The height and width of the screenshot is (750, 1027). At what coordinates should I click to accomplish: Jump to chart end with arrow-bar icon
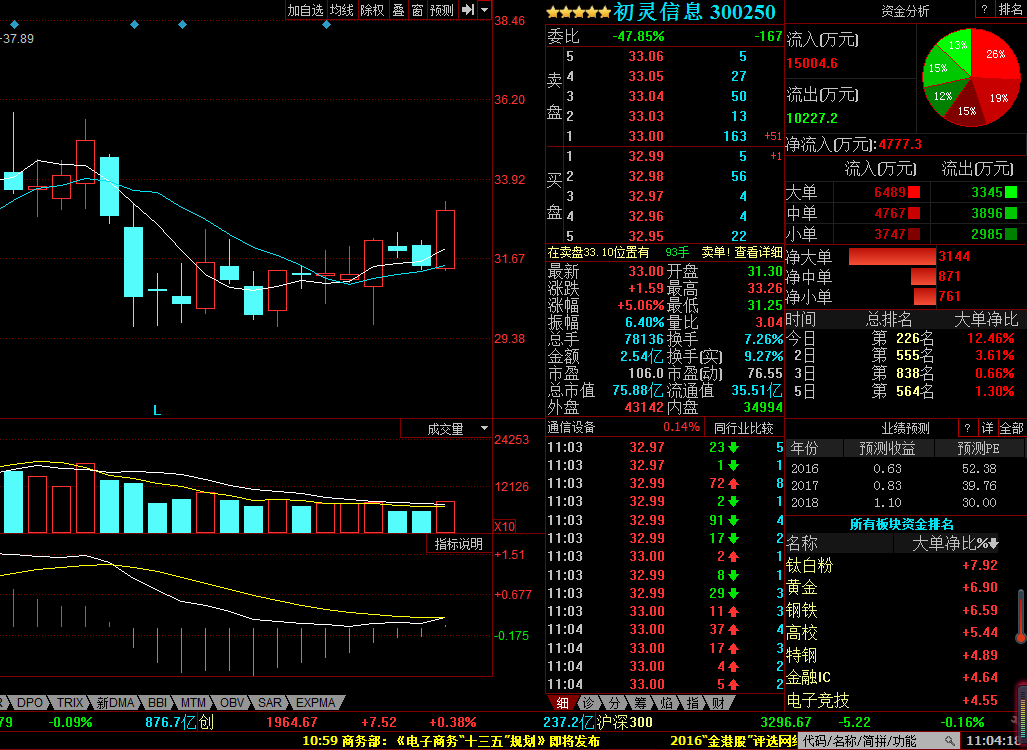point(468,10)
